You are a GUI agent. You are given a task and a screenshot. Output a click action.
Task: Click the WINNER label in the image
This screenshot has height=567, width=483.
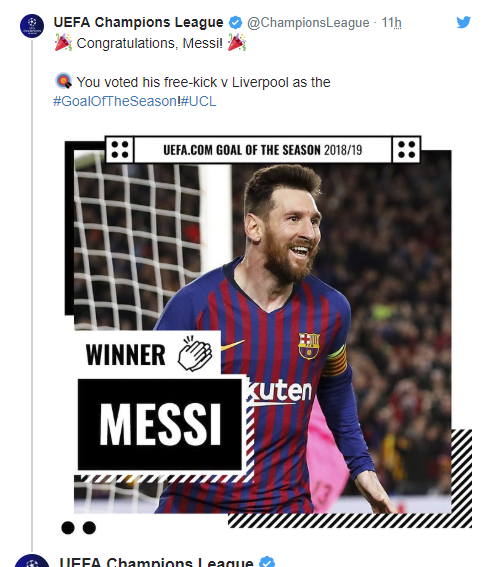pos(125,355)
